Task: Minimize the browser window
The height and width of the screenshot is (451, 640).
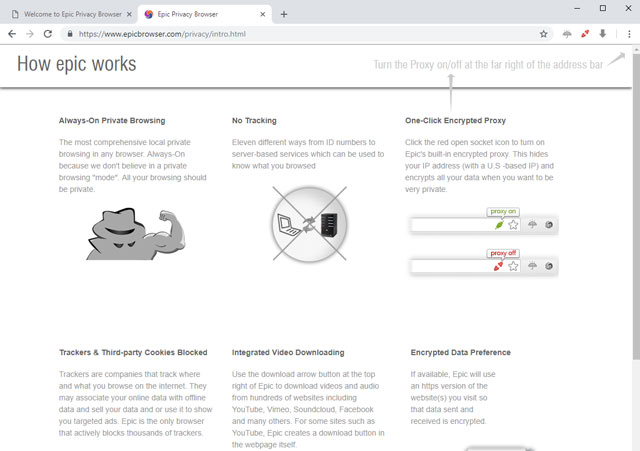Action: click(x=577, y=8)
